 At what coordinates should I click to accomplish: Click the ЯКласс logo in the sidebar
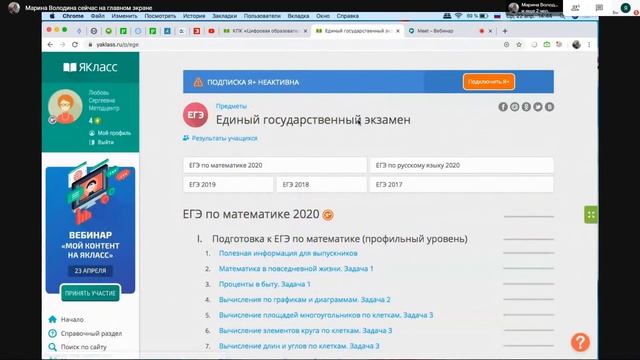click(90, 67)
